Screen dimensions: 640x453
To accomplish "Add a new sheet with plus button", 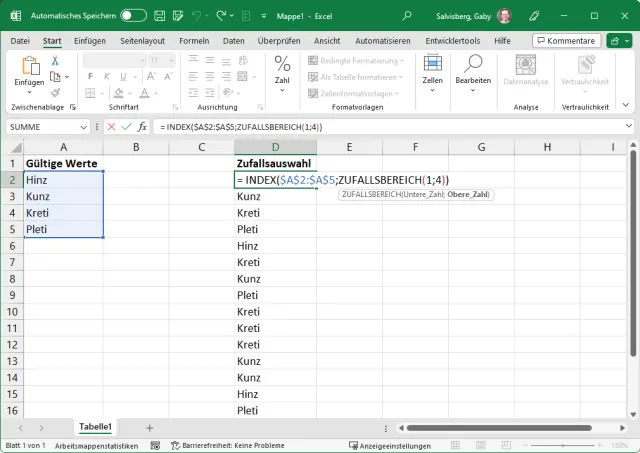I will point(150,426).
